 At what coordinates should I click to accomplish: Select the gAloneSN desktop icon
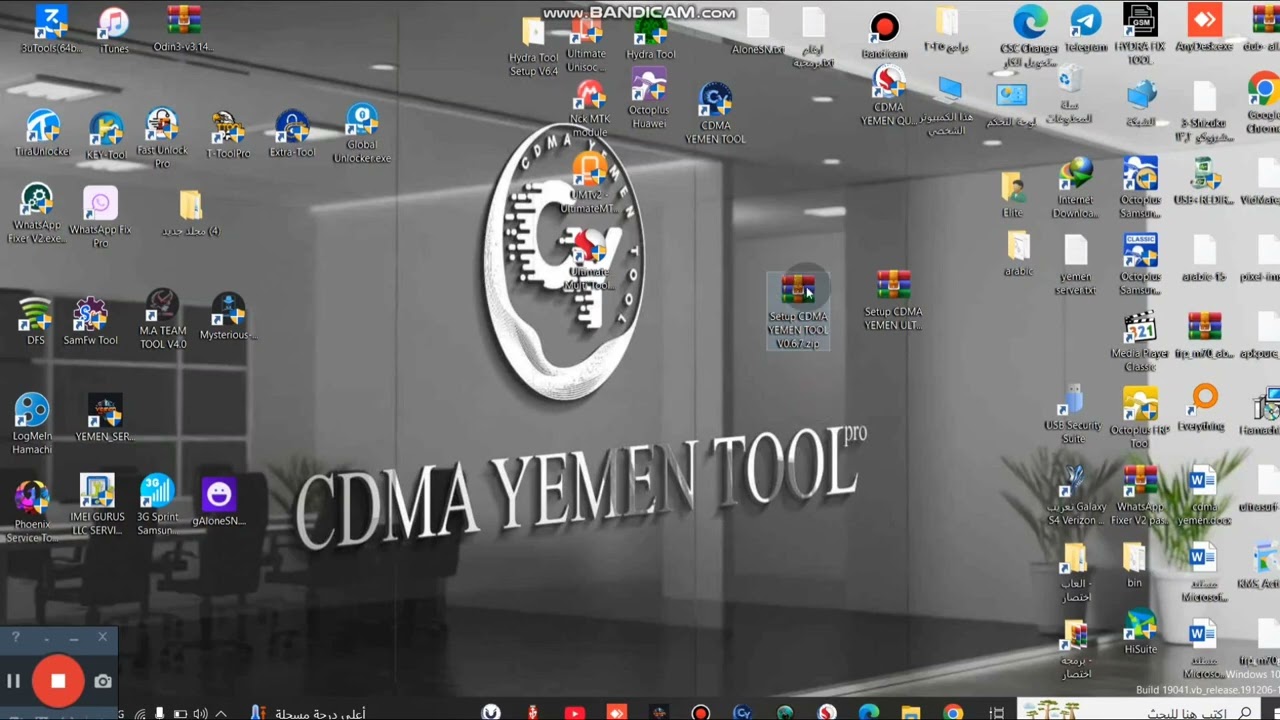[x=218, y=502]
